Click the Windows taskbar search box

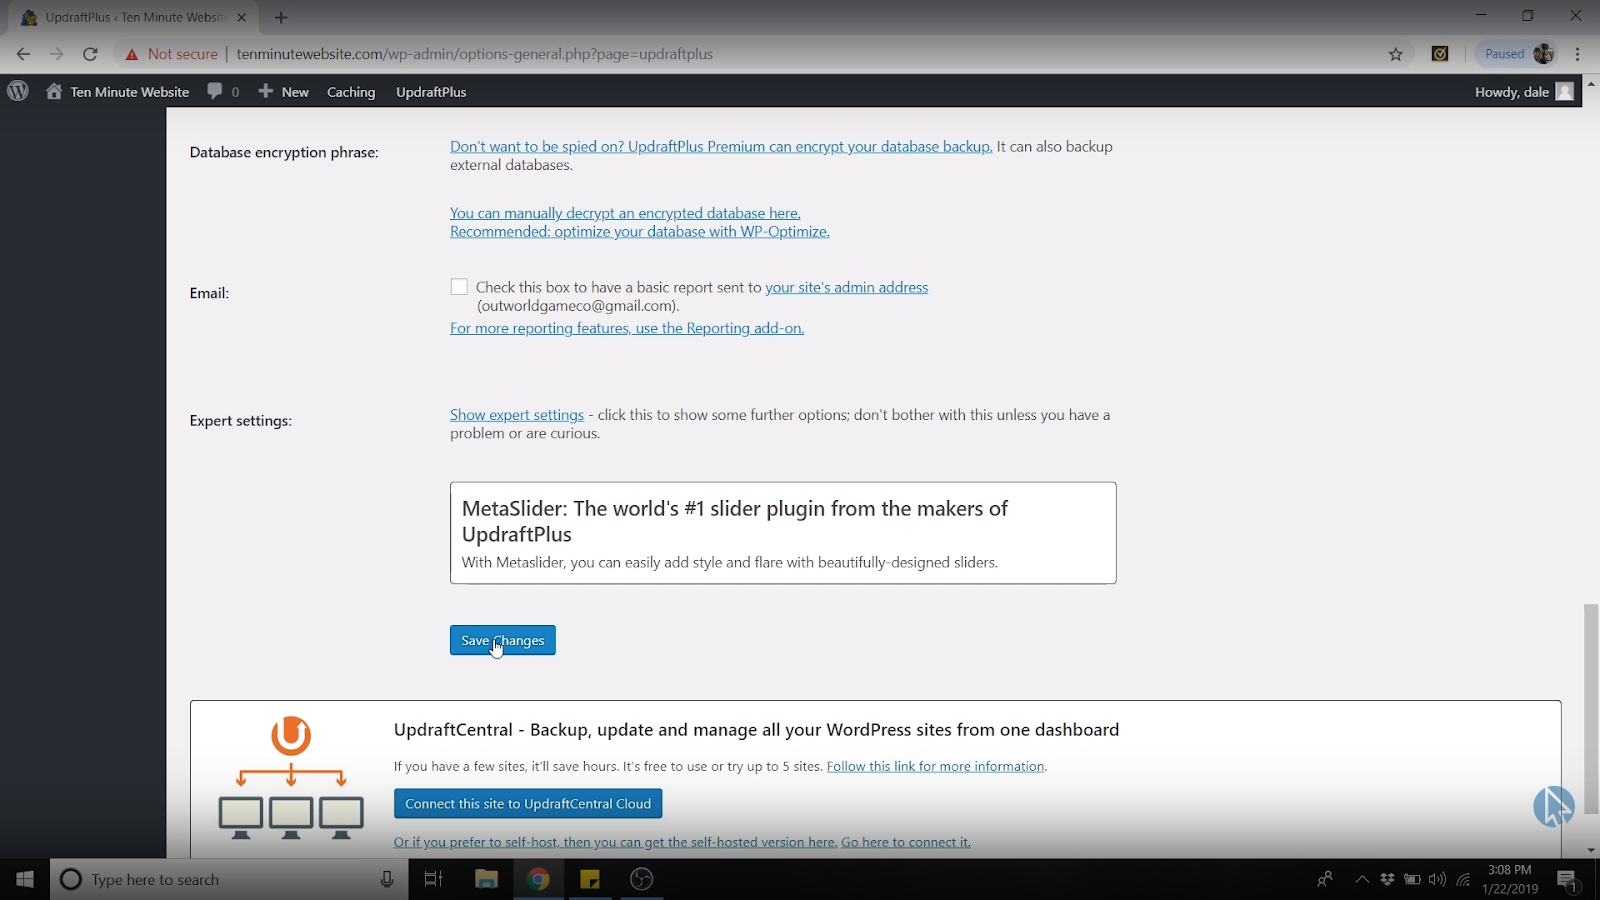point(229,879)
